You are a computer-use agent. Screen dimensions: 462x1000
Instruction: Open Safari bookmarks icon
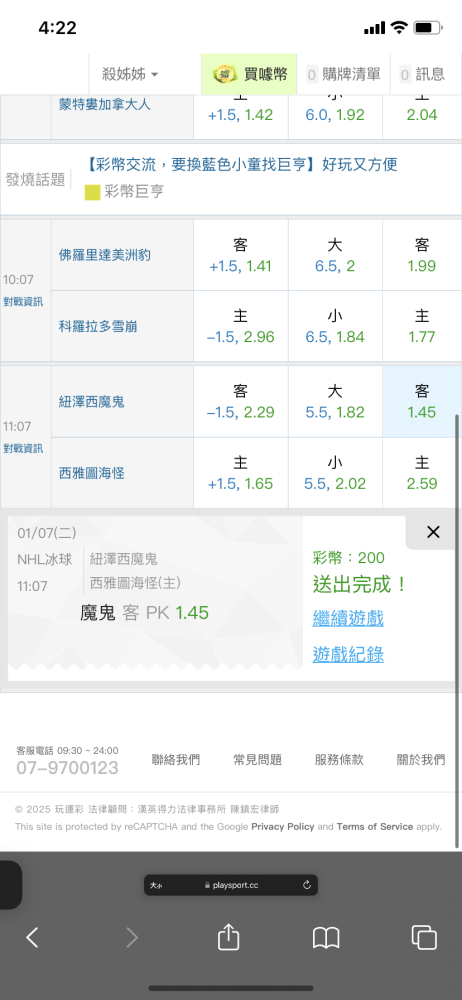(x=326, y=938)
